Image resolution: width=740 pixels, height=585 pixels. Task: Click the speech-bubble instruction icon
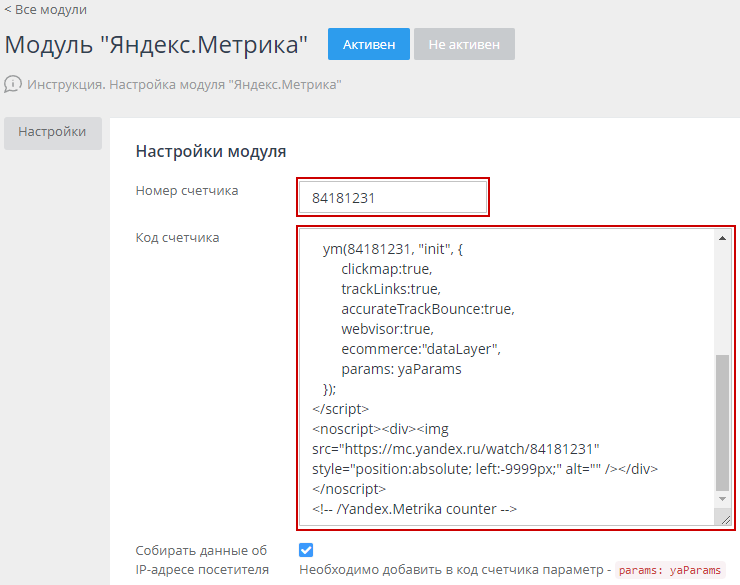[x=13, y=84]
